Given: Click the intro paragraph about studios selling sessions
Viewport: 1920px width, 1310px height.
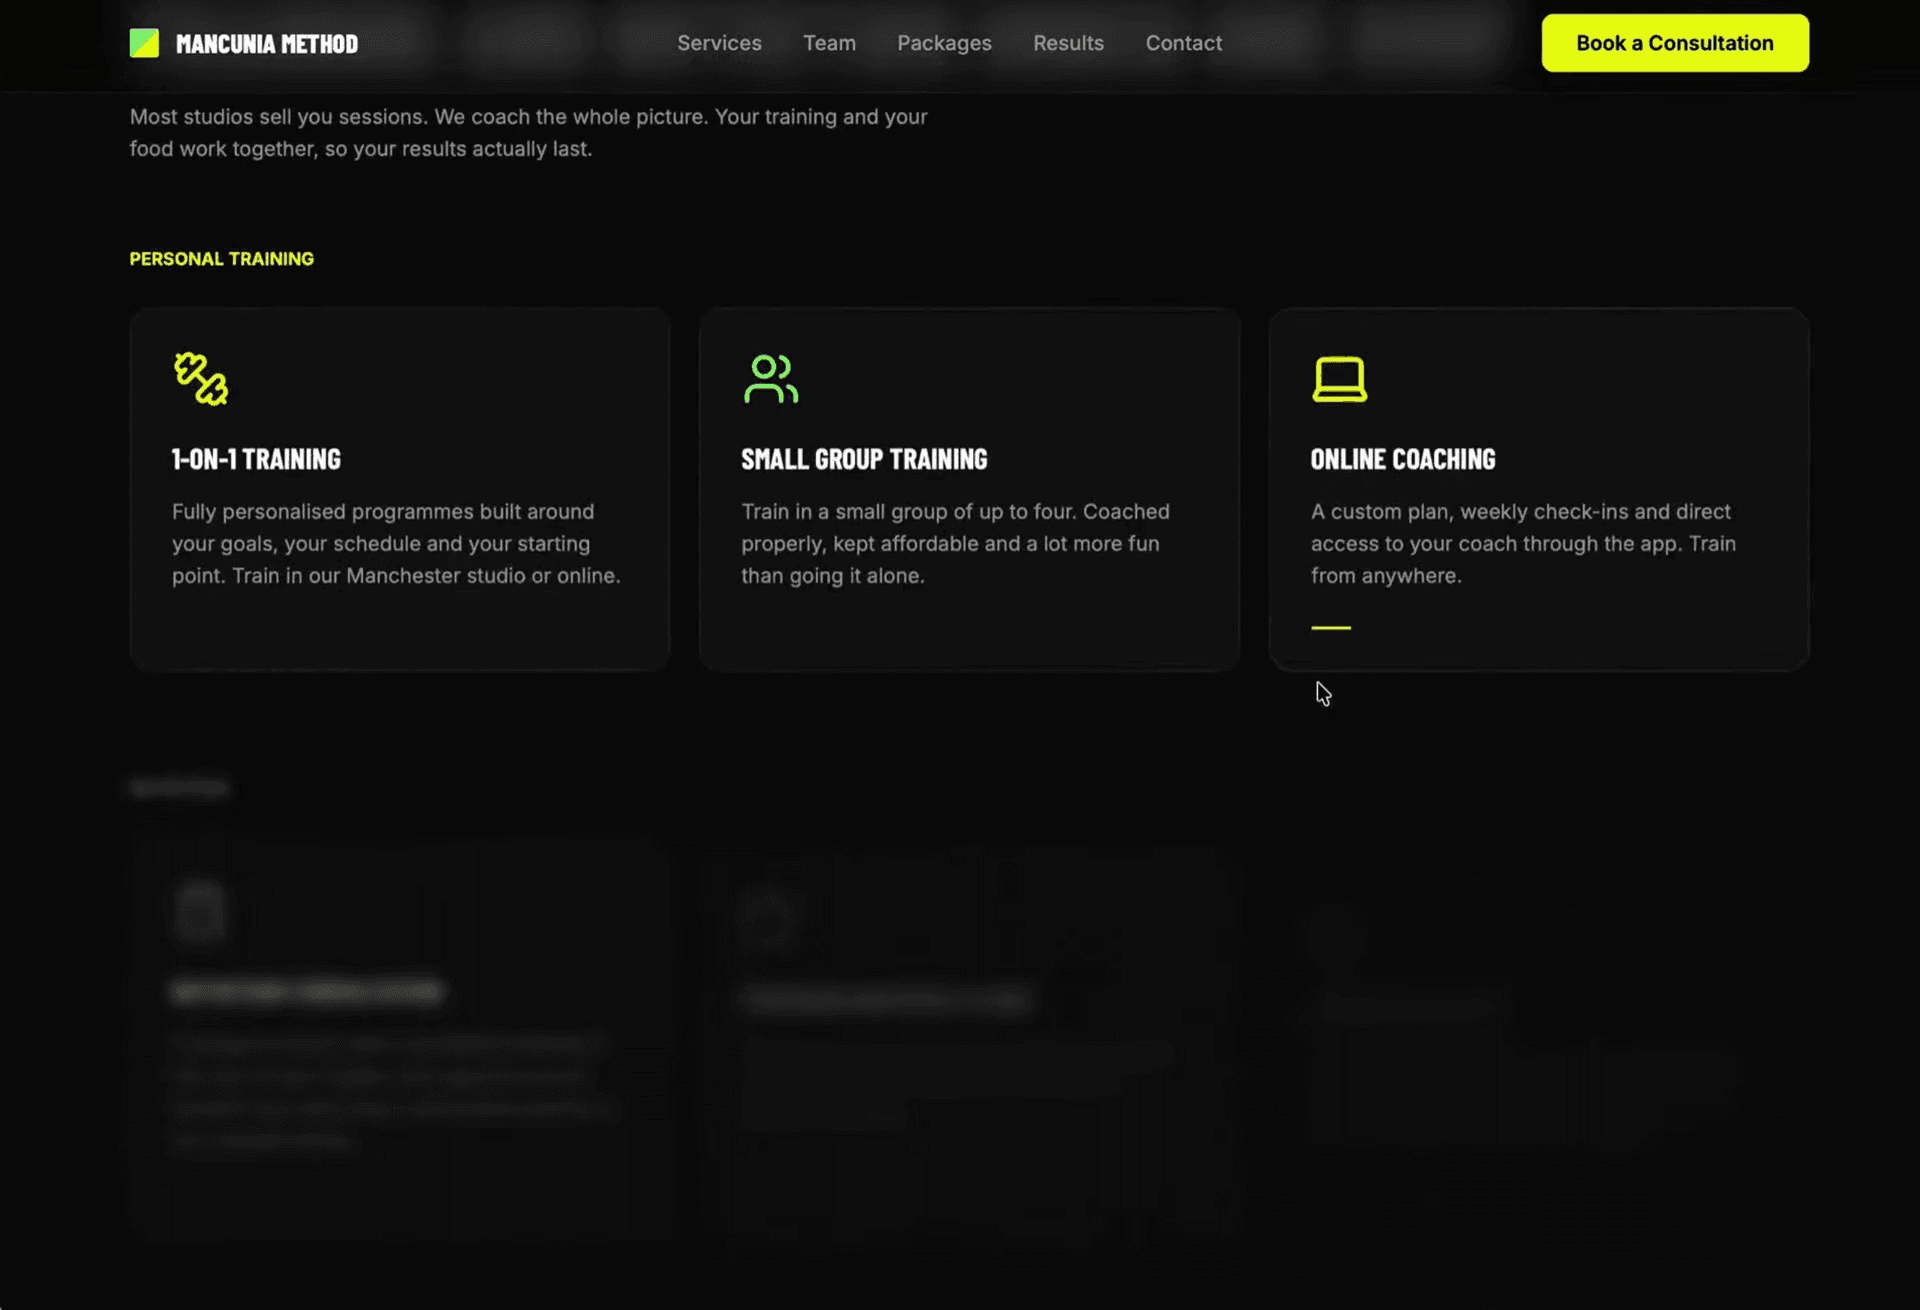Looking at the screenshot, I should (529, 133).
